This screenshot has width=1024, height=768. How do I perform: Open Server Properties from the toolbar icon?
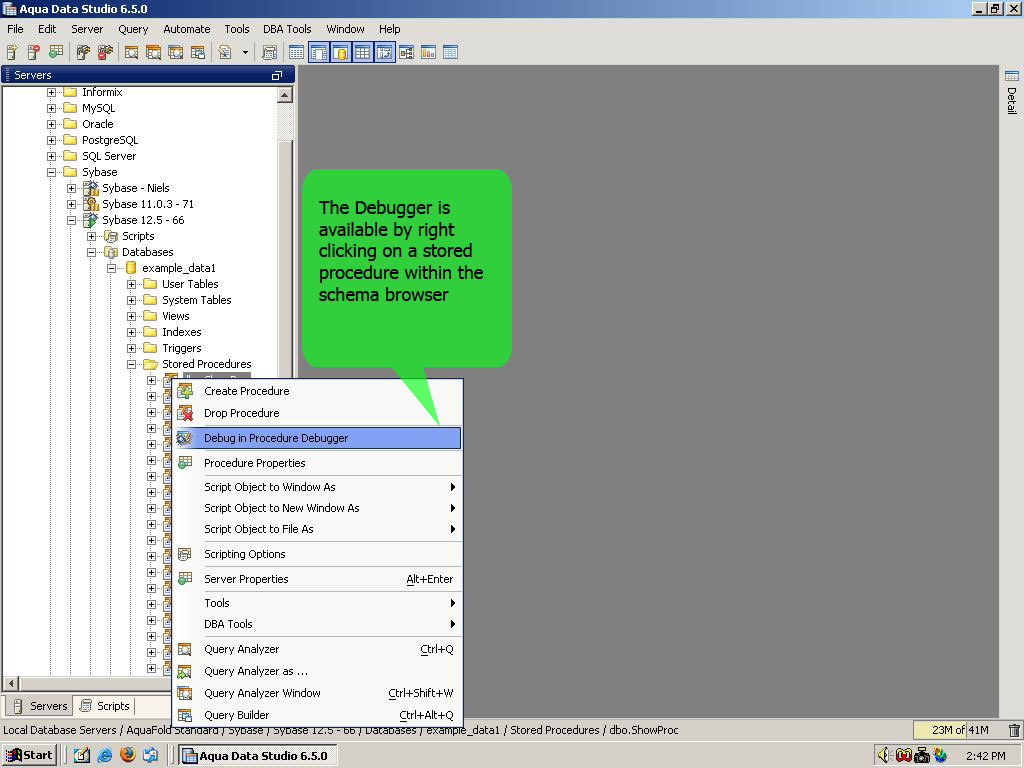pyautogui.click(x=56, y=52)
